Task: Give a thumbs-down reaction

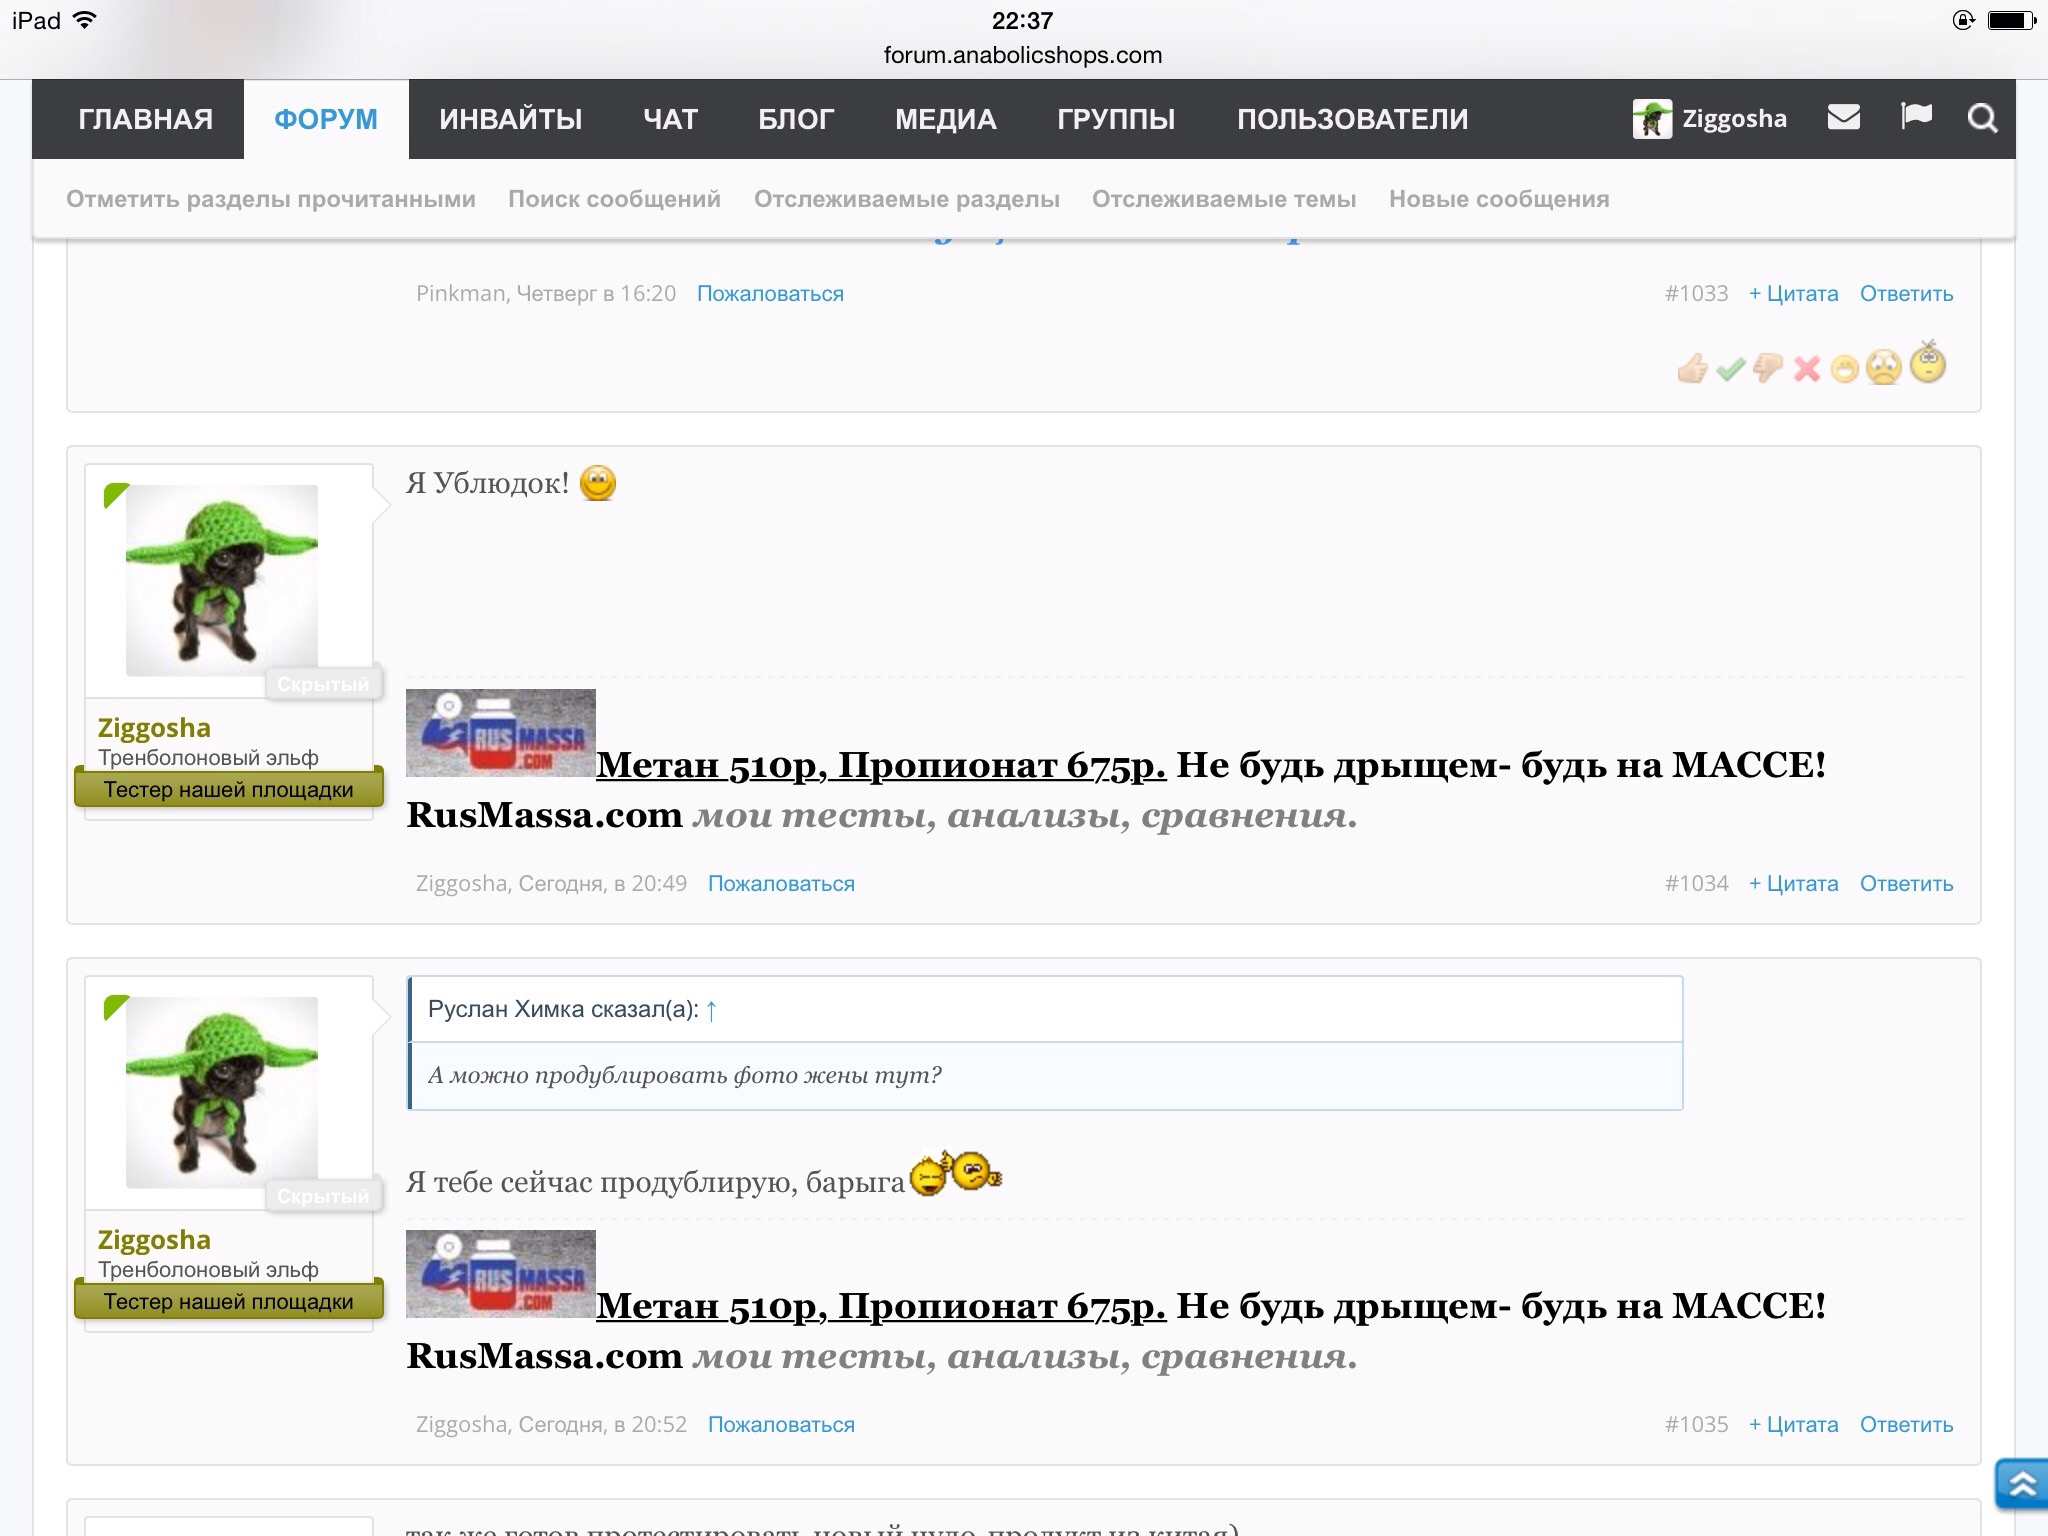Action: [x=1769, y=368]
